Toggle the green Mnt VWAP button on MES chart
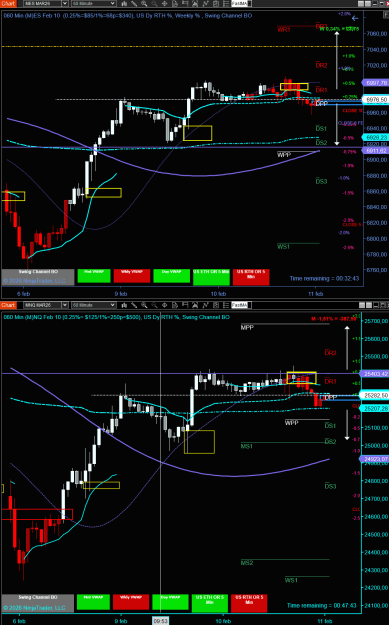The height and width of the screenshot is (625, 389). click(x=94, y=276)
